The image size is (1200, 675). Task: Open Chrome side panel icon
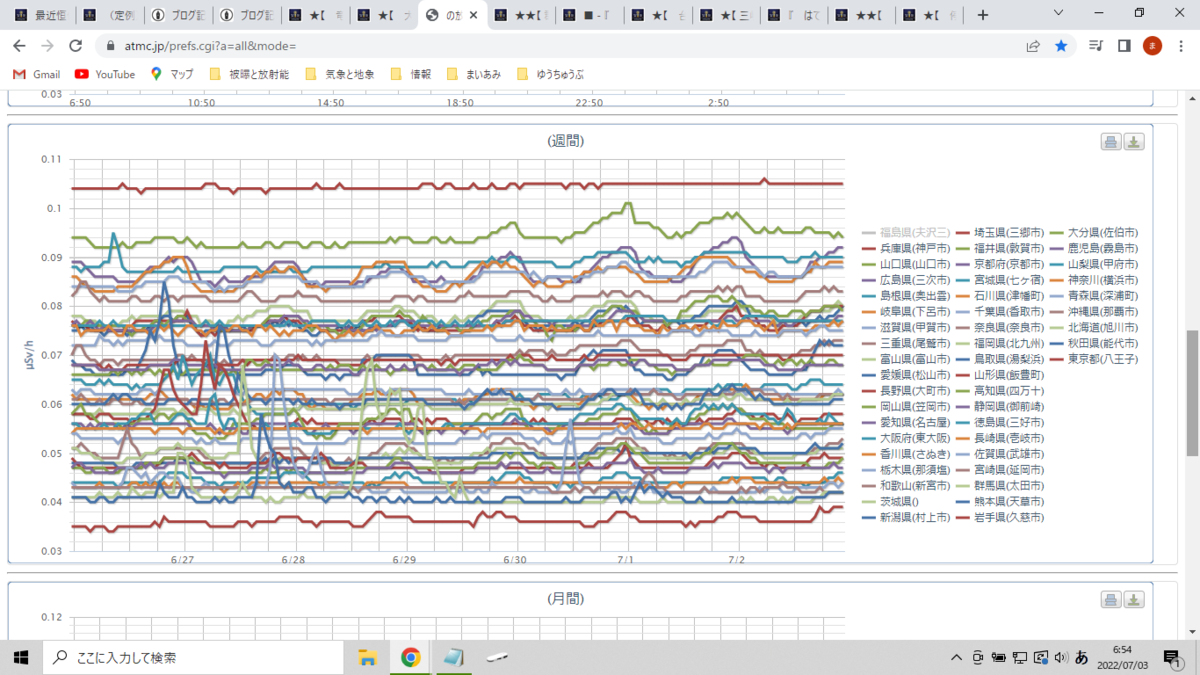click(1124, 46)
